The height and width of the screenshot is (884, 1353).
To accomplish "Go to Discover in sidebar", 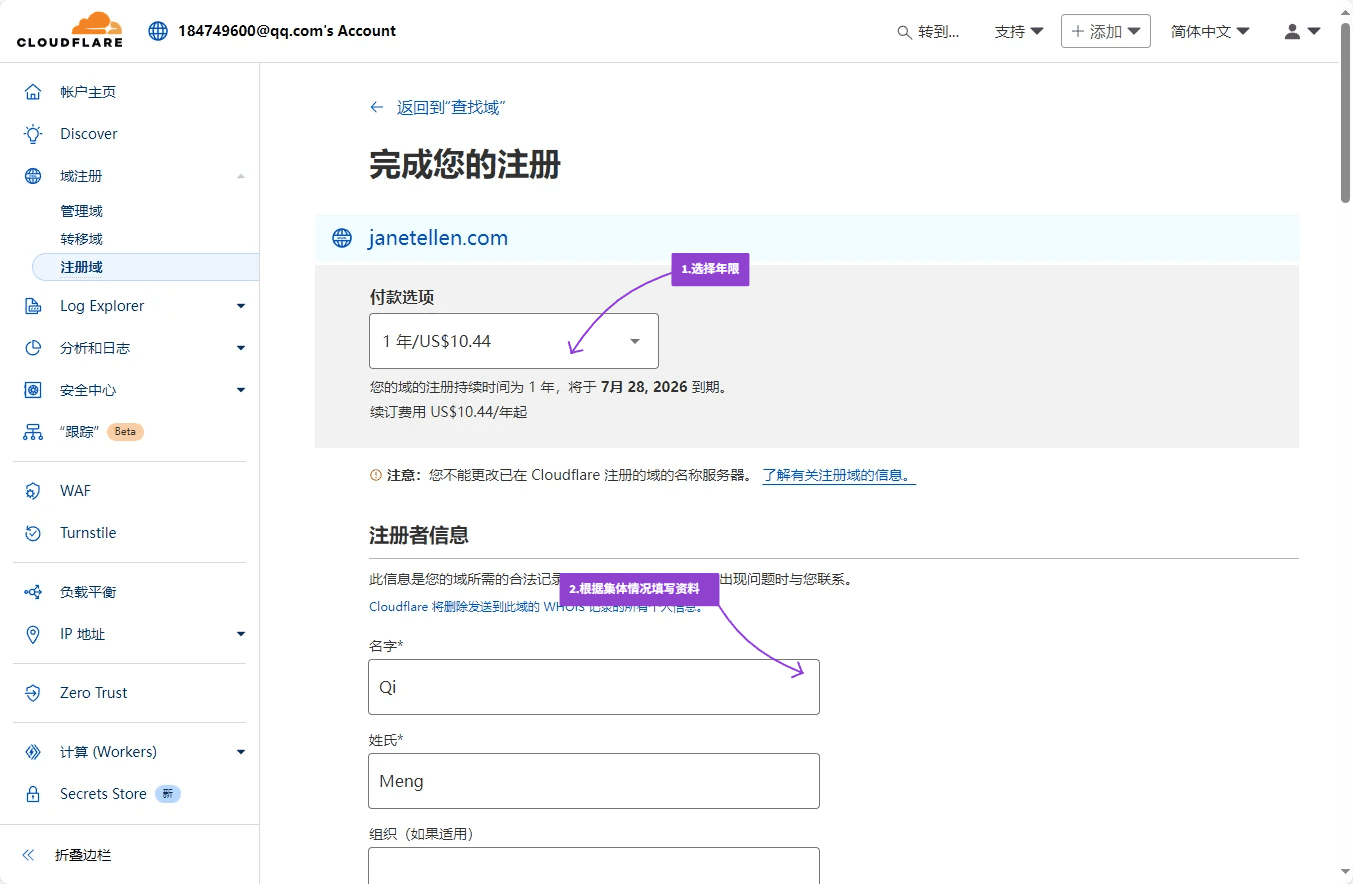I will click(x=88, y=134).
